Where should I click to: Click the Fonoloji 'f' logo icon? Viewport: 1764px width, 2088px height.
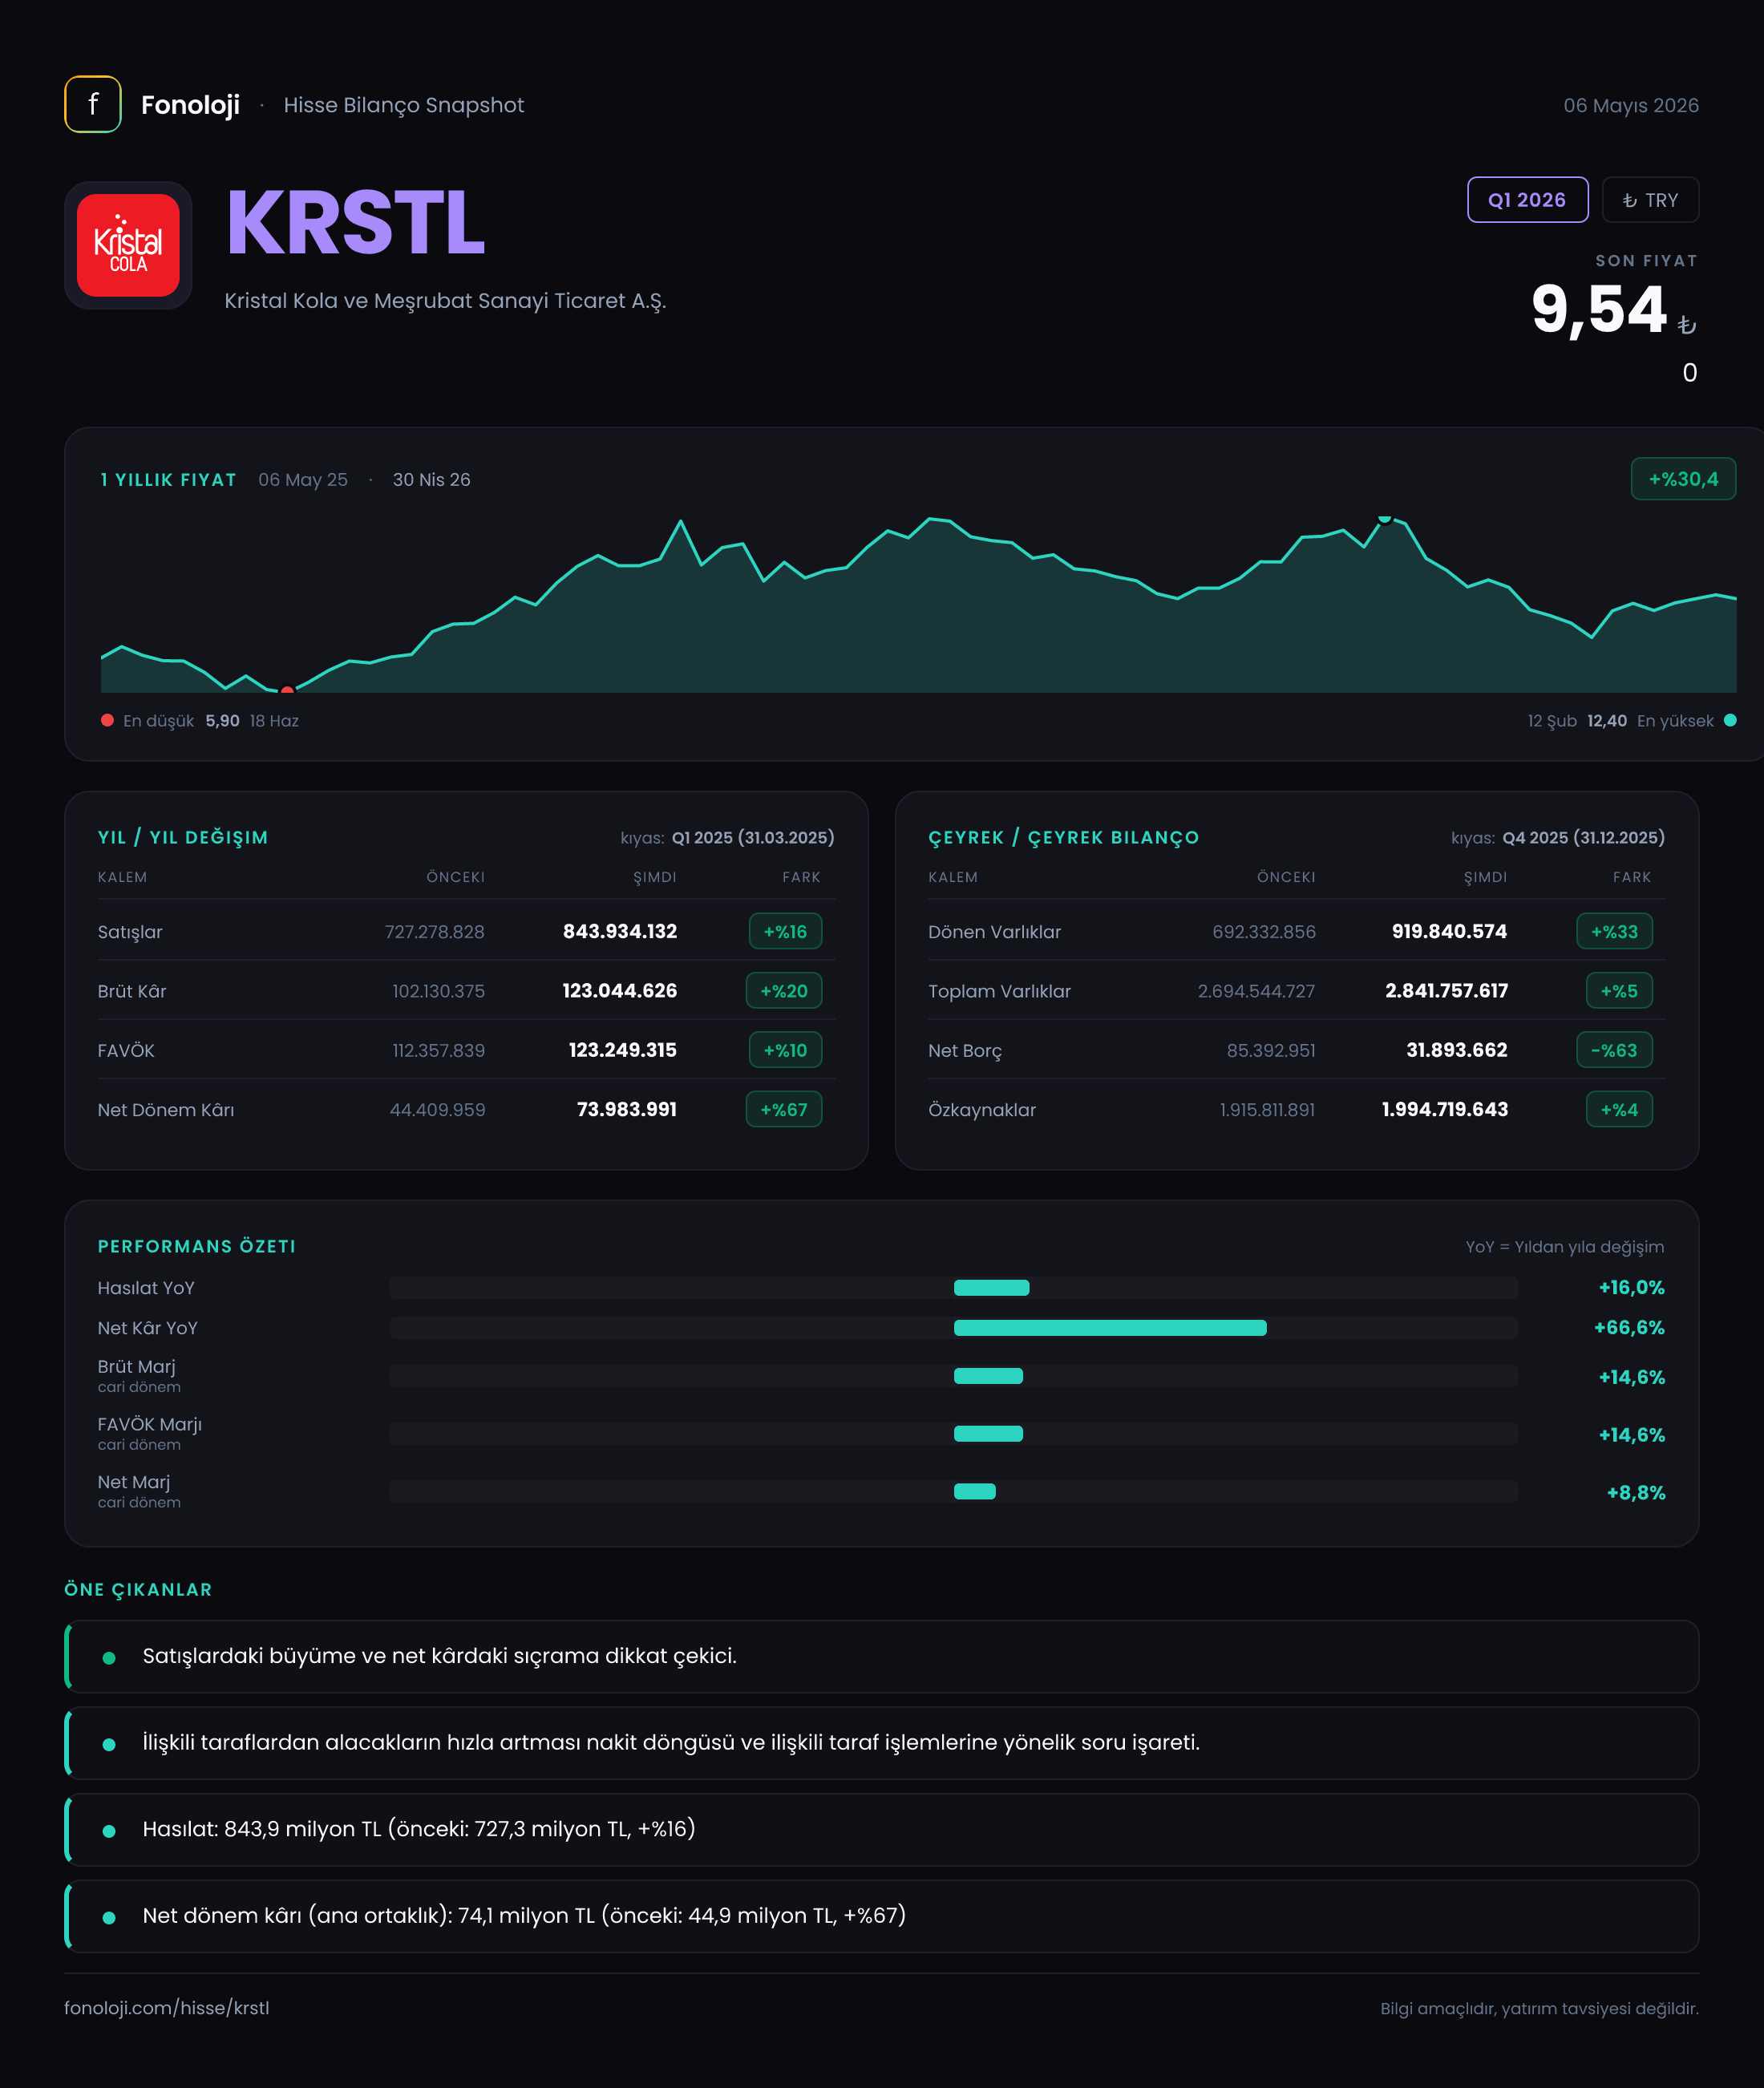click(x=93, y=104)
